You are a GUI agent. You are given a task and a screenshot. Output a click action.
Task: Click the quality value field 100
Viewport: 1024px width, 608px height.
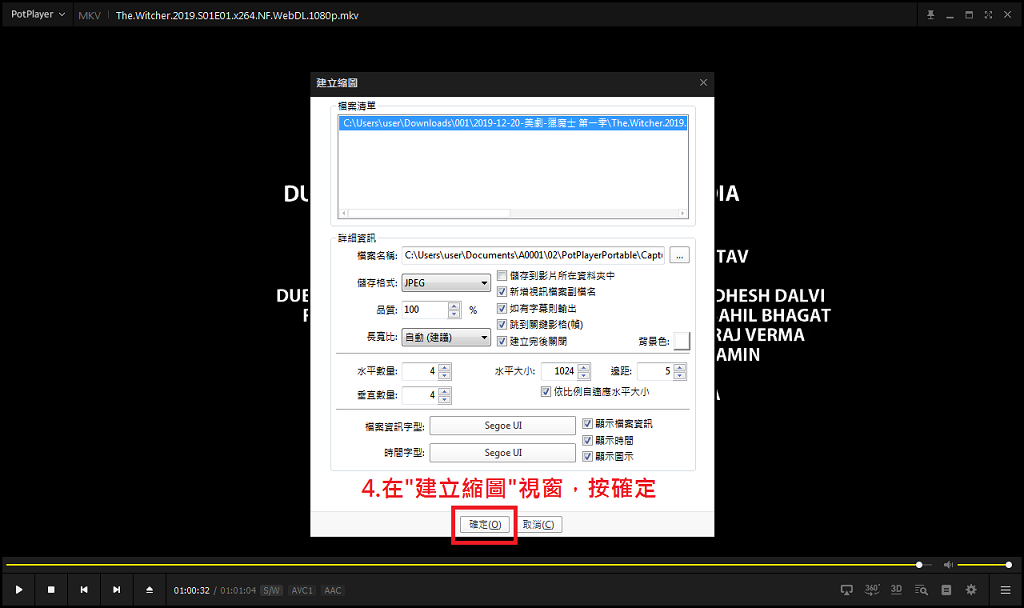[425, 310]
